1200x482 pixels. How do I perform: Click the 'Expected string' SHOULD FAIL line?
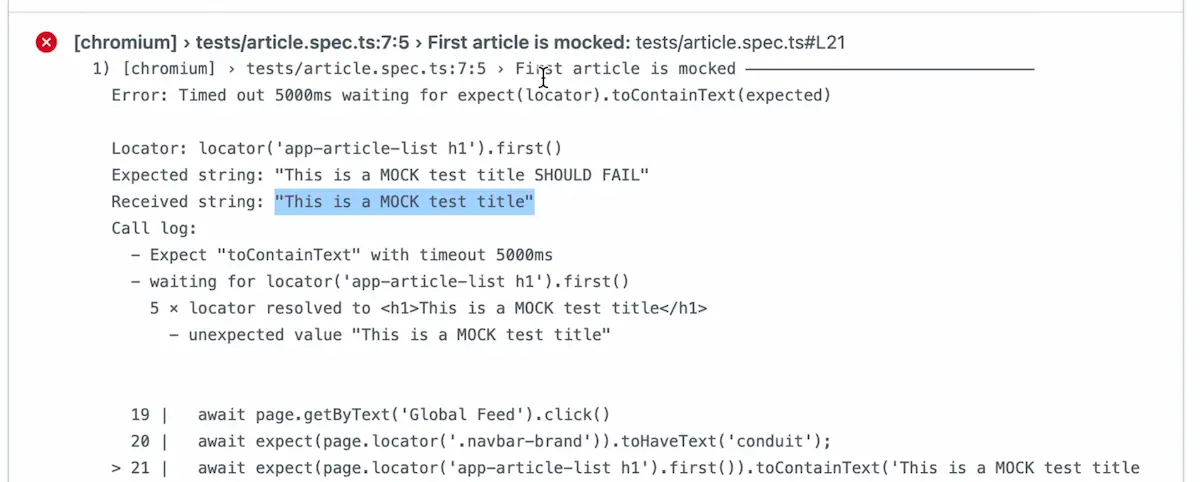[380, 175]
